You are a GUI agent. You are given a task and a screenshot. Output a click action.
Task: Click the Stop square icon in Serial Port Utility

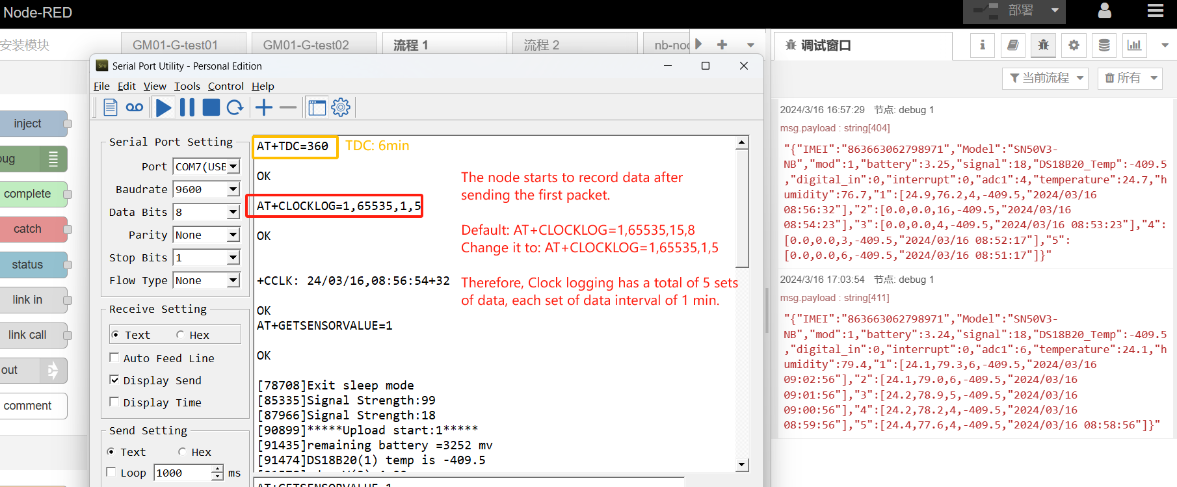pos(211,107)
